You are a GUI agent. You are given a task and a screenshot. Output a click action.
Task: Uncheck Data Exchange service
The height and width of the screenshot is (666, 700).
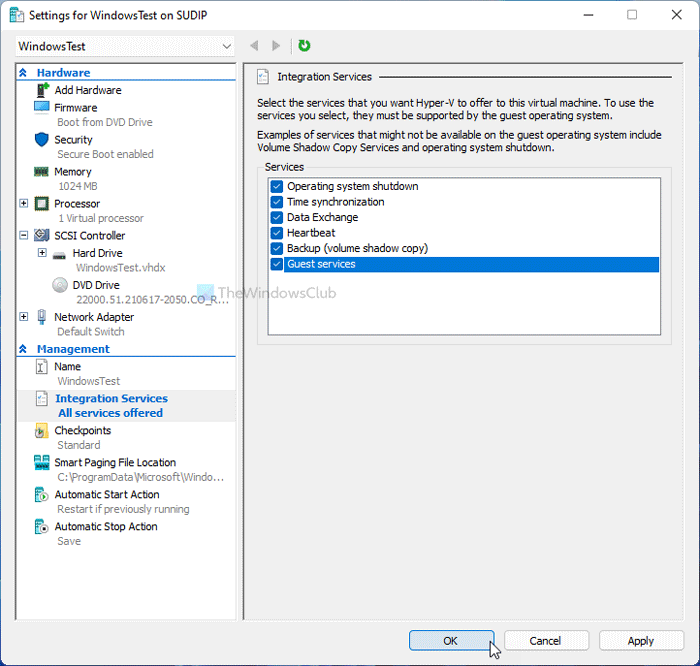pos(277,217)
